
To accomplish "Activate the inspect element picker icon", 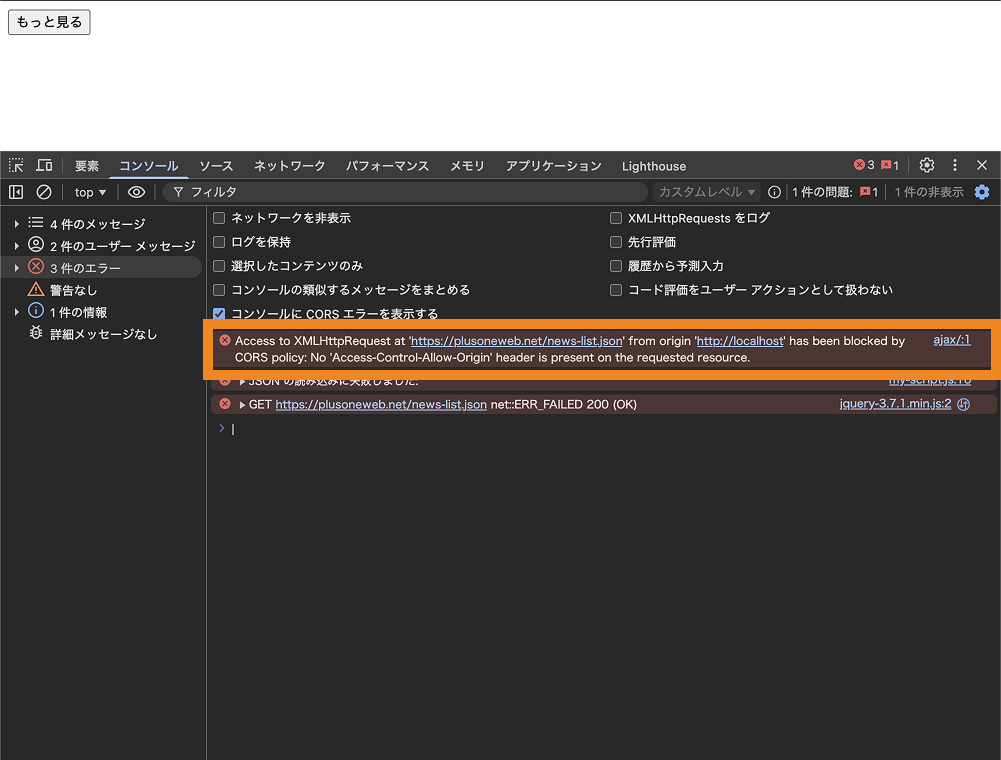I will pos(16,165).
